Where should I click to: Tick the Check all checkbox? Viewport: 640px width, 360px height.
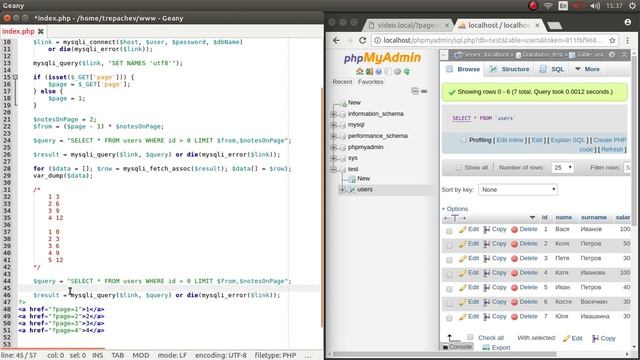coord(470,337)
